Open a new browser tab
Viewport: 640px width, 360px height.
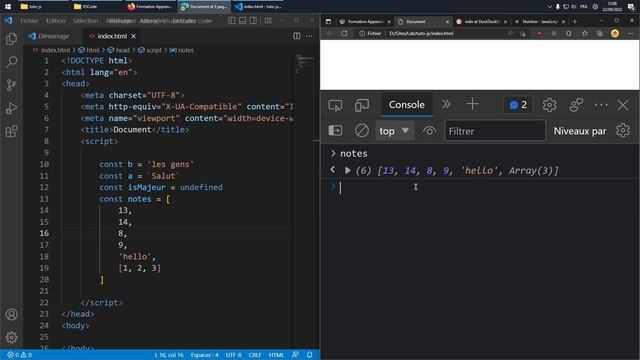pos(575,21)
